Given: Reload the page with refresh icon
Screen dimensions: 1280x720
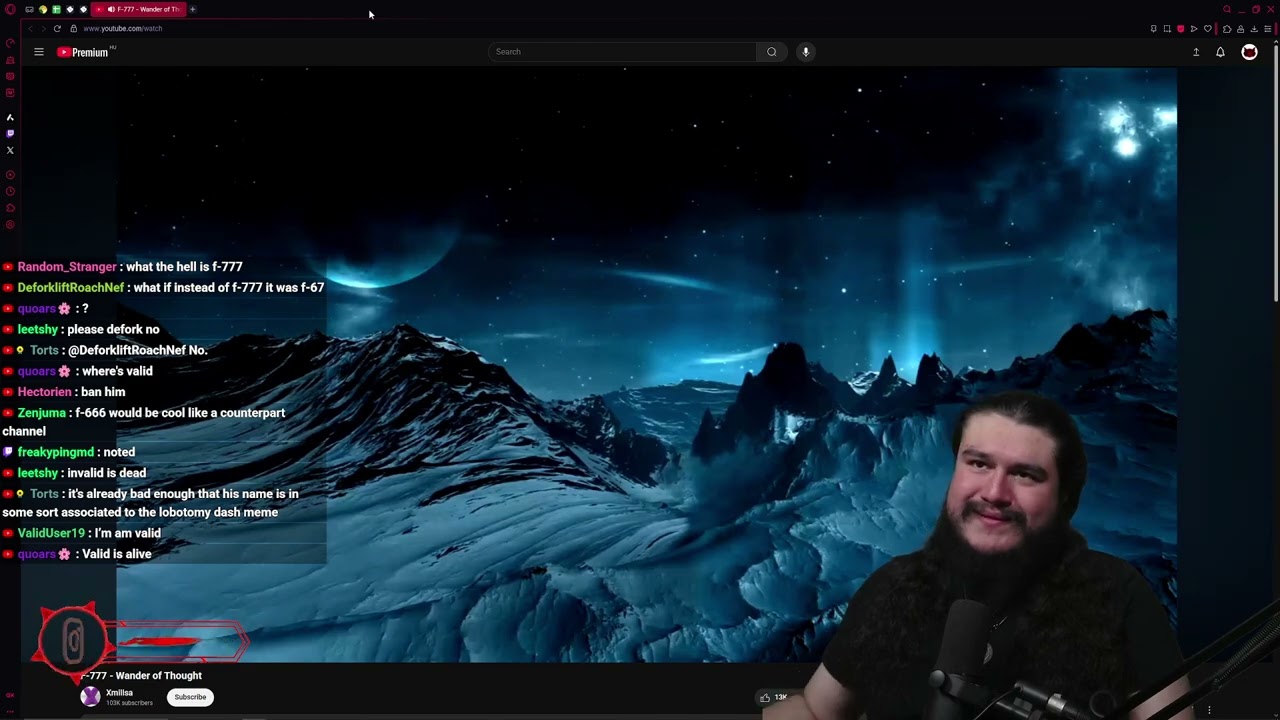Looking at the screenshot, I should tap(57, 28).
